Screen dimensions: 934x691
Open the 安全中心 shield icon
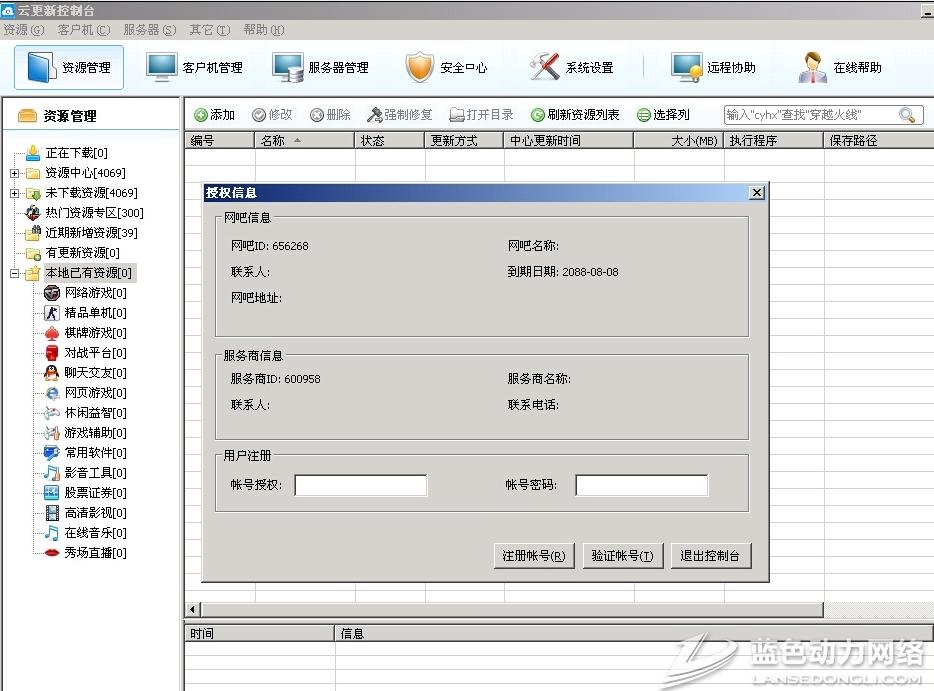(x=419, y=68)
